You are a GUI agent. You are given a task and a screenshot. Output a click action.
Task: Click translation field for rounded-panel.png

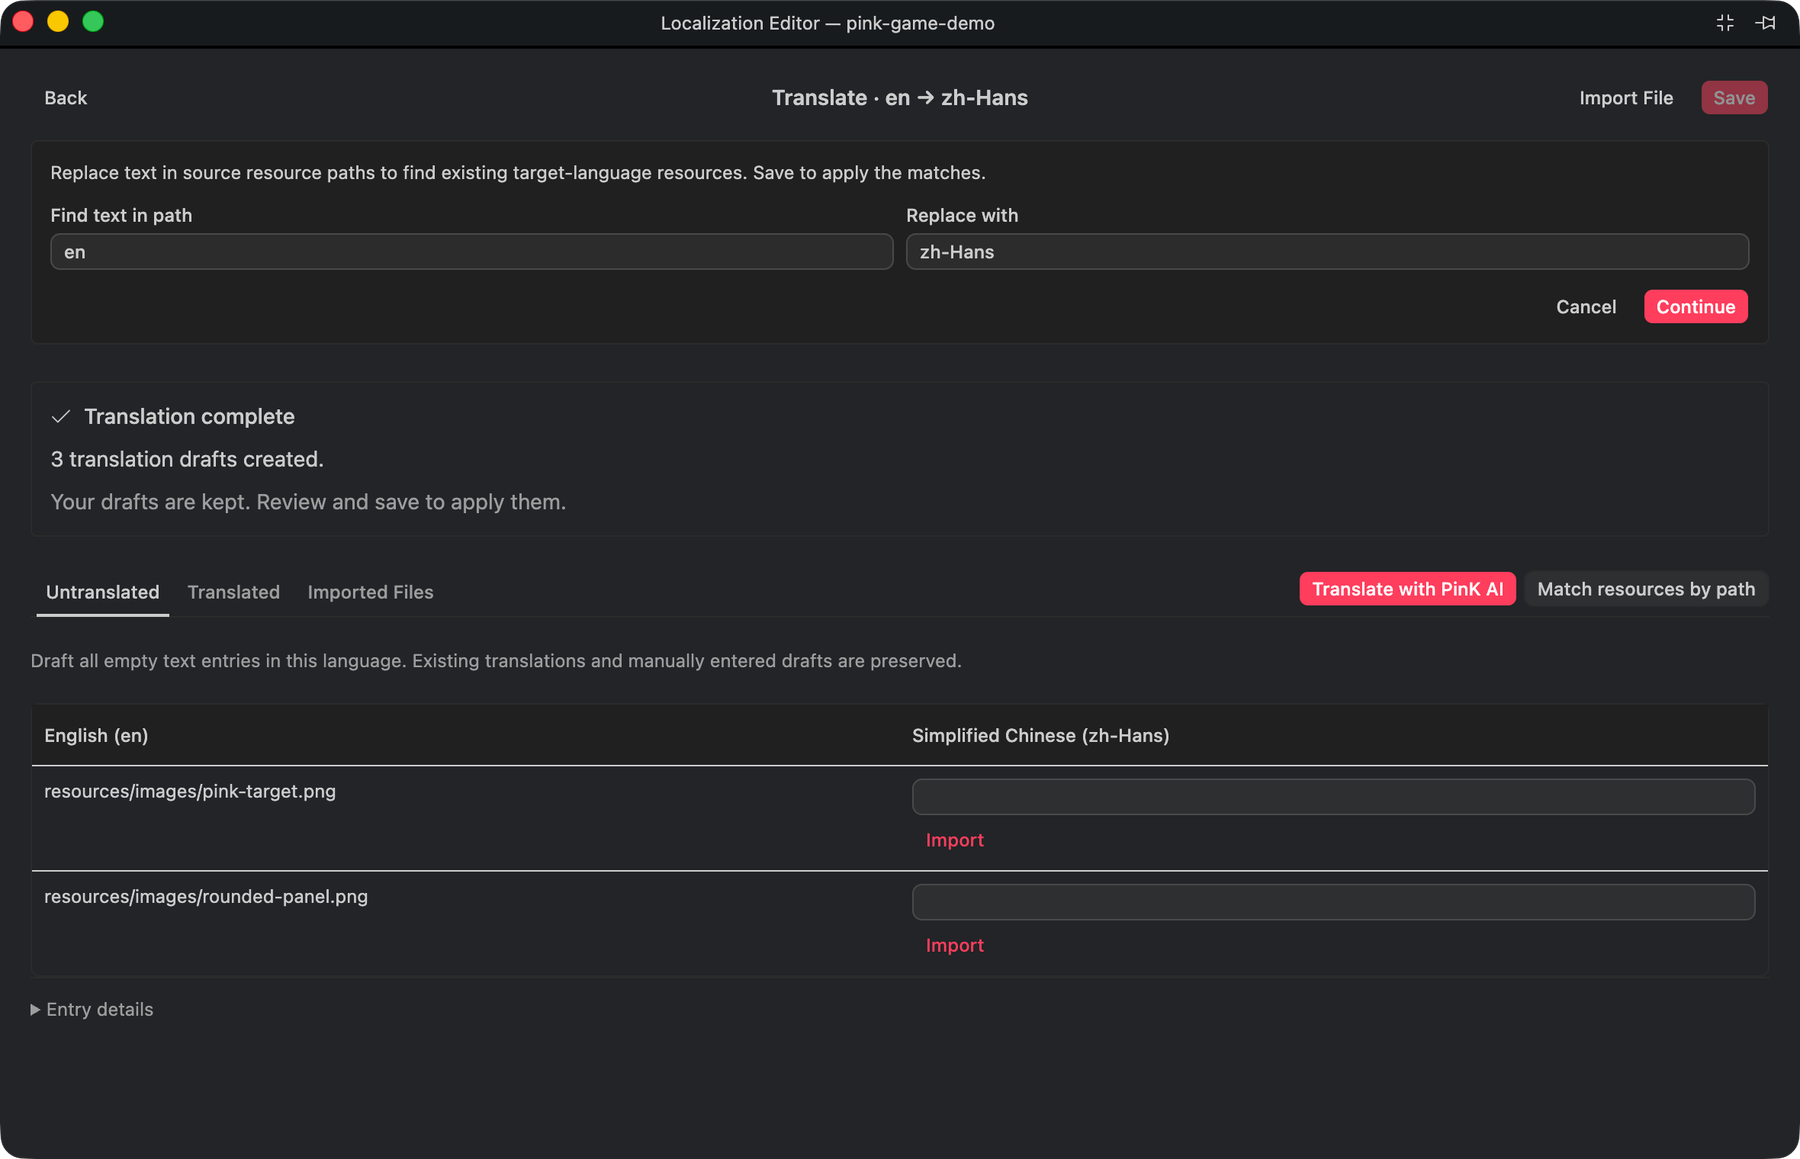coord(1333,902)
